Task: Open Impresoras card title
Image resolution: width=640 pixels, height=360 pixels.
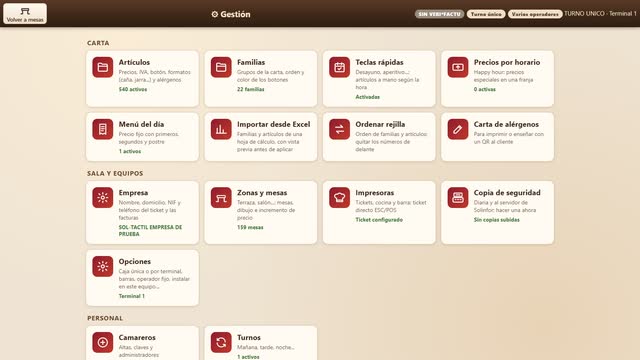Action: (375, 193)
